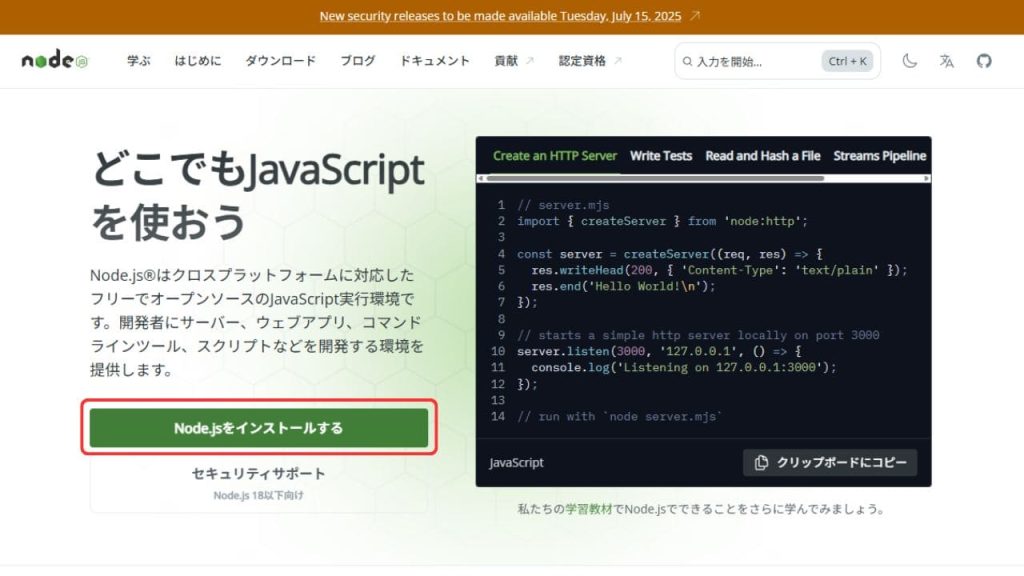Click クリップボードにコピー button
The image size is (1024, 576).
(829, 462)
